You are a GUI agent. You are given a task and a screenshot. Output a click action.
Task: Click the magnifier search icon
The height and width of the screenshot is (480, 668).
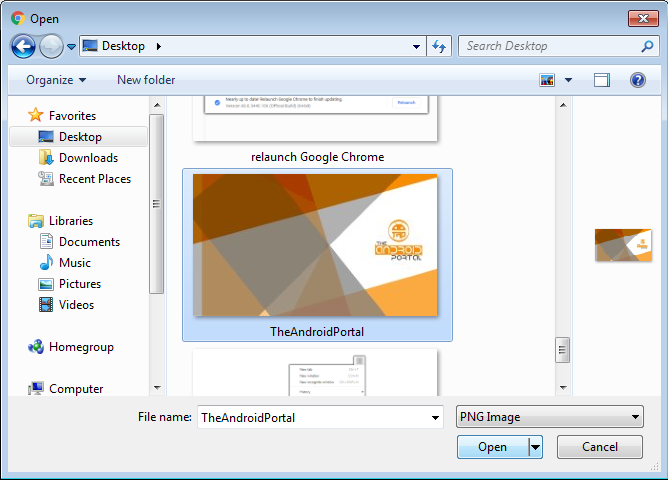tap(647, 46)
